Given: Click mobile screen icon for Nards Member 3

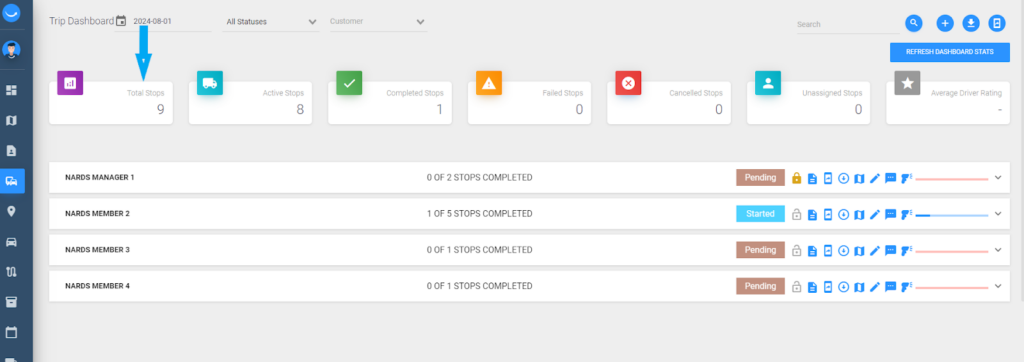Looking at the screenshot, I should [x=828, y=250].
